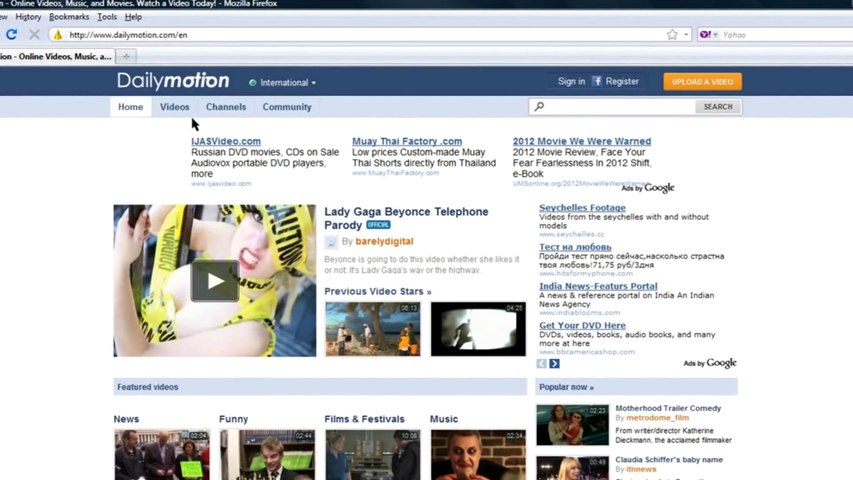Open Motherhood Trailer Comedy title link

[668, 408]
